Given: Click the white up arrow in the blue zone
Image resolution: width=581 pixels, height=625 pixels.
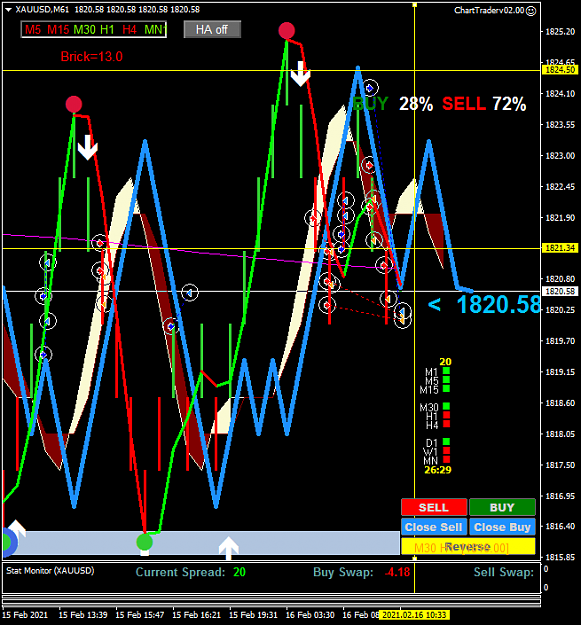Looking at the screenshot, I should (228, 547).
